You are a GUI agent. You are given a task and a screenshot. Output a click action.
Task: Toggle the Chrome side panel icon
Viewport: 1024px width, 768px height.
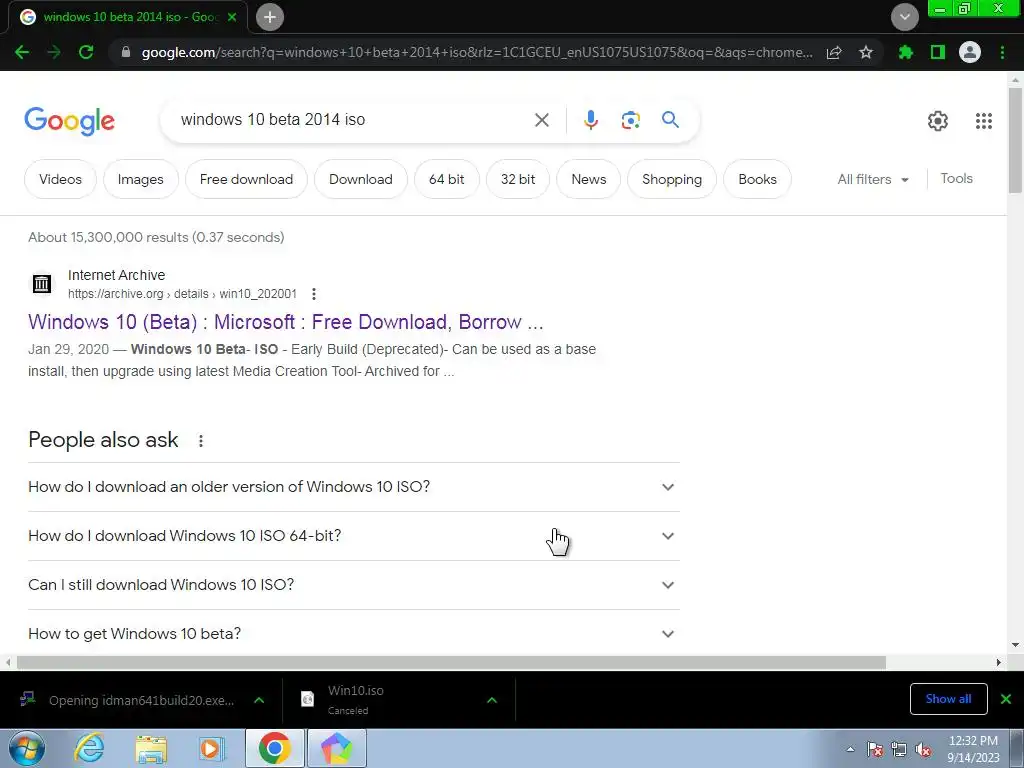tap(938, 52)
